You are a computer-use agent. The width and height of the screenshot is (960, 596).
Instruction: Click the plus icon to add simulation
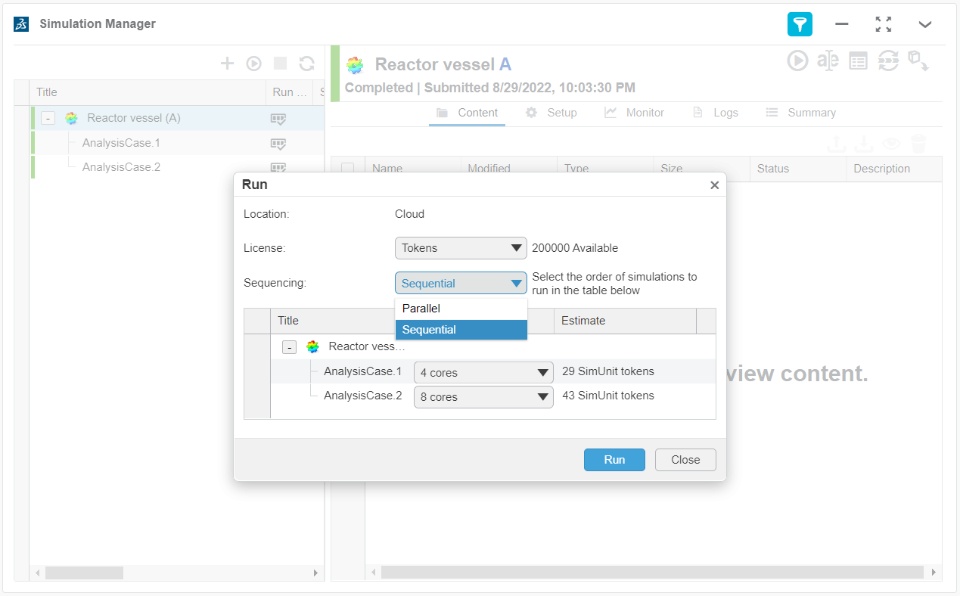pyautogui.click(x=227, y=63)
